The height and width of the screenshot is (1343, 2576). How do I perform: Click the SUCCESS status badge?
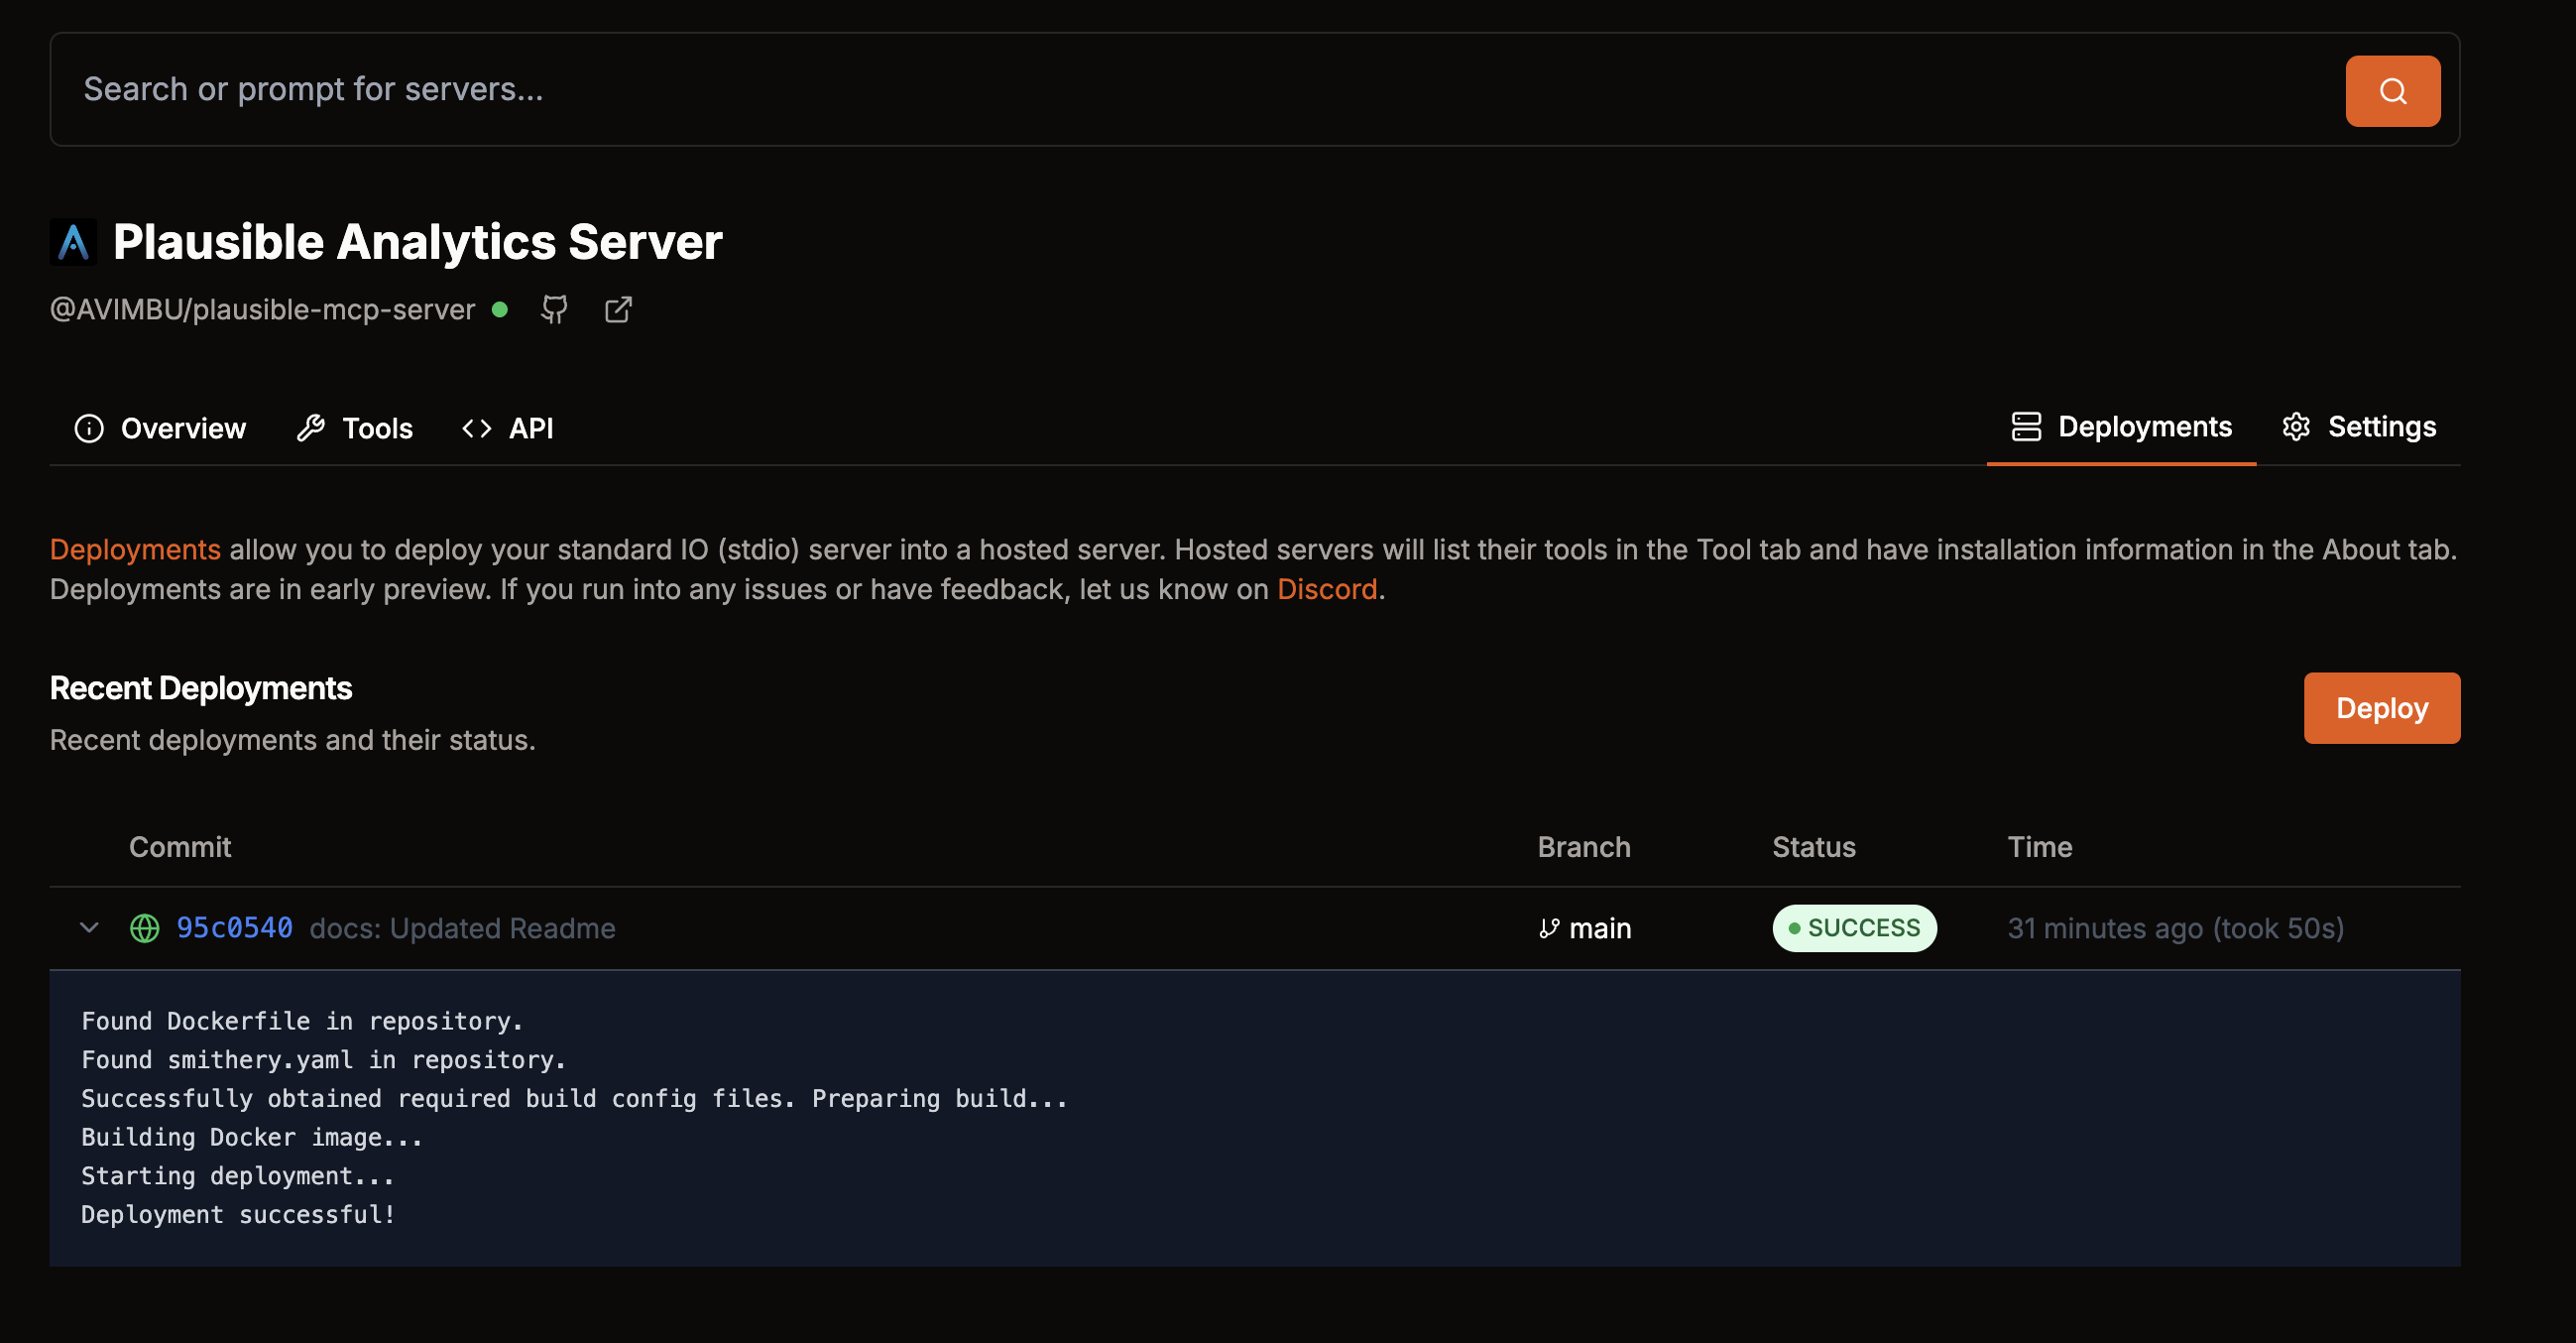click(1854, 928)
